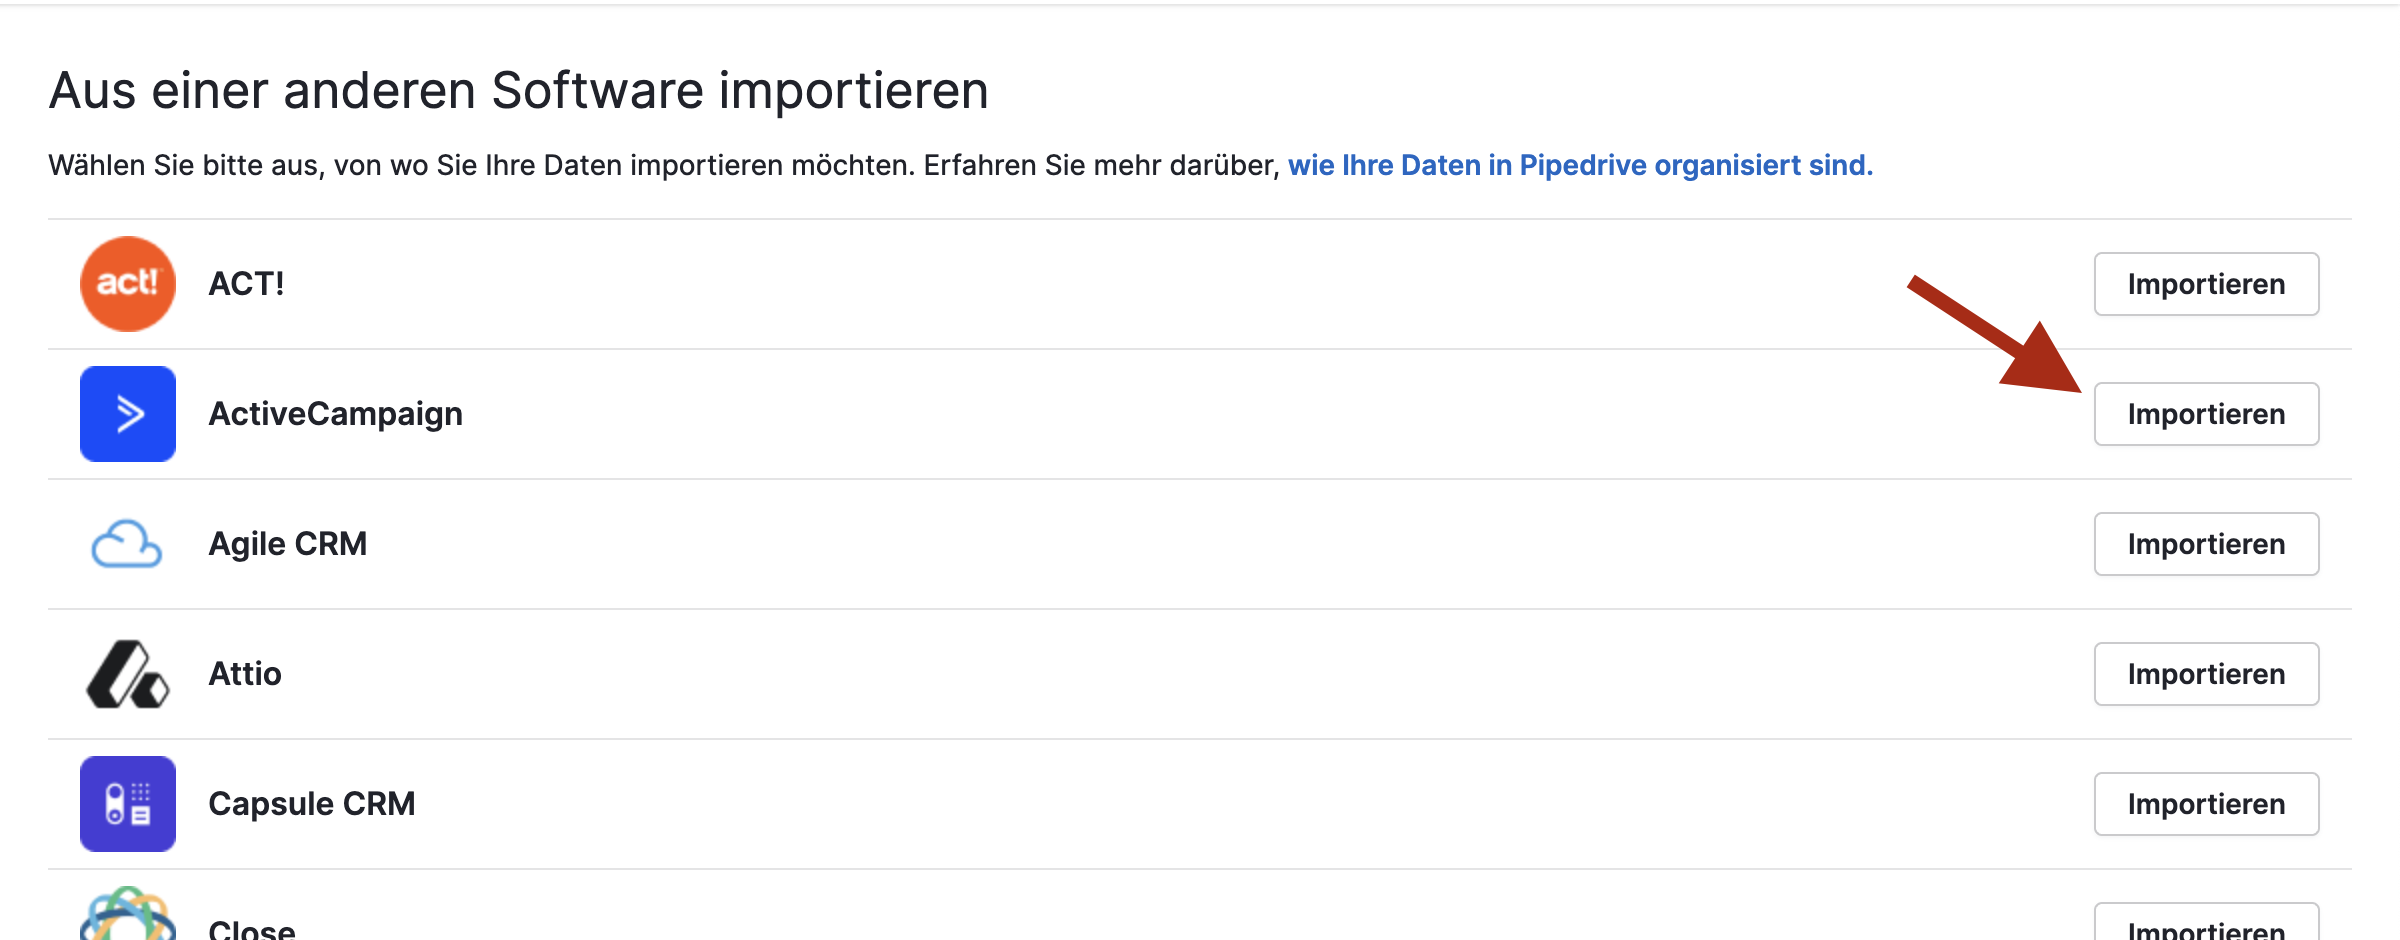Click the 'Aus einer anderen Software importieren' heading
This screenshot has height=940, width=2400.
(x=518, y=91)
